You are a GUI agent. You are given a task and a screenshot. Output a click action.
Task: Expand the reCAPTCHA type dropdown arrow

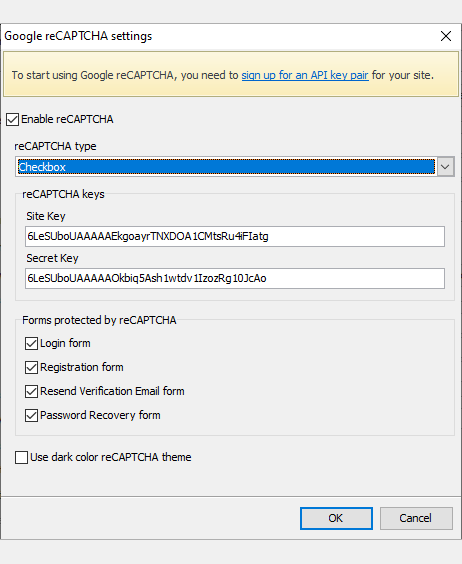pos(445,167)
